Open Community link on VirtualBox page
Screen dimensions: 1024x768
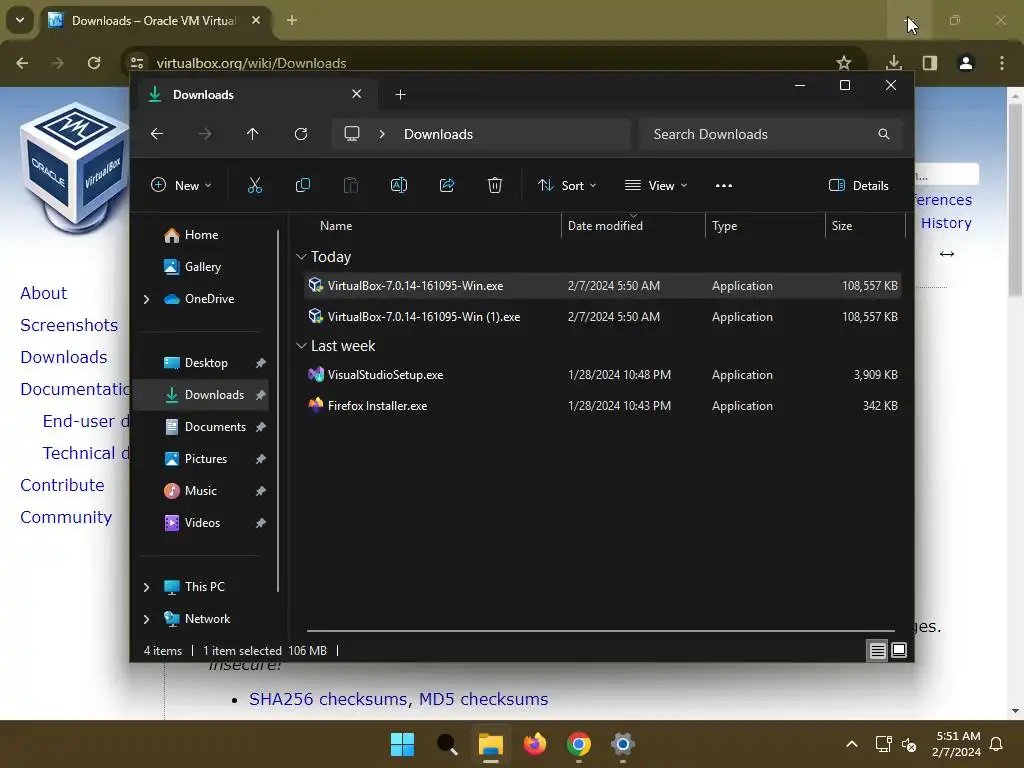point(66,517)
